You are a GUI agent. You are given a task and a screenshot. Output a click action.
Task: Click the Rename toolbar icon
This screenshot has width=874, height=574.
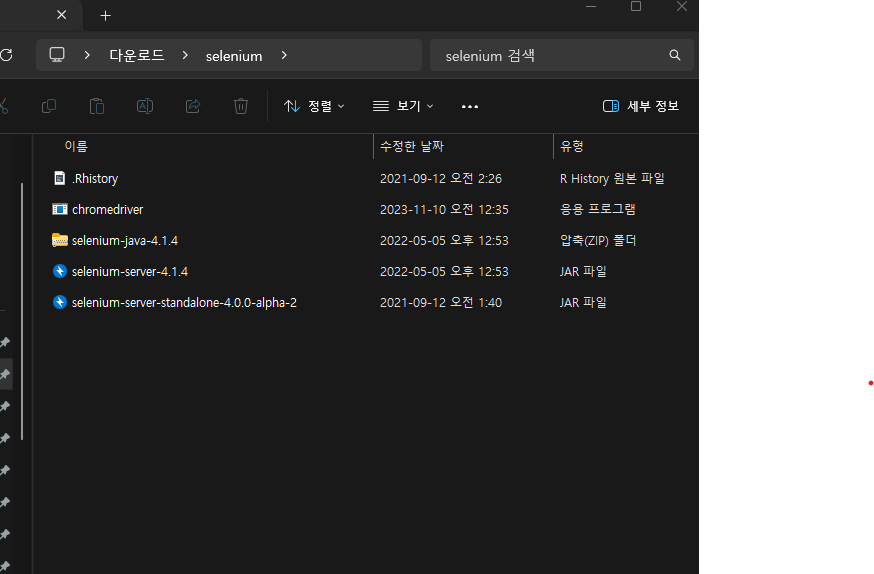(x=145, y=106)
